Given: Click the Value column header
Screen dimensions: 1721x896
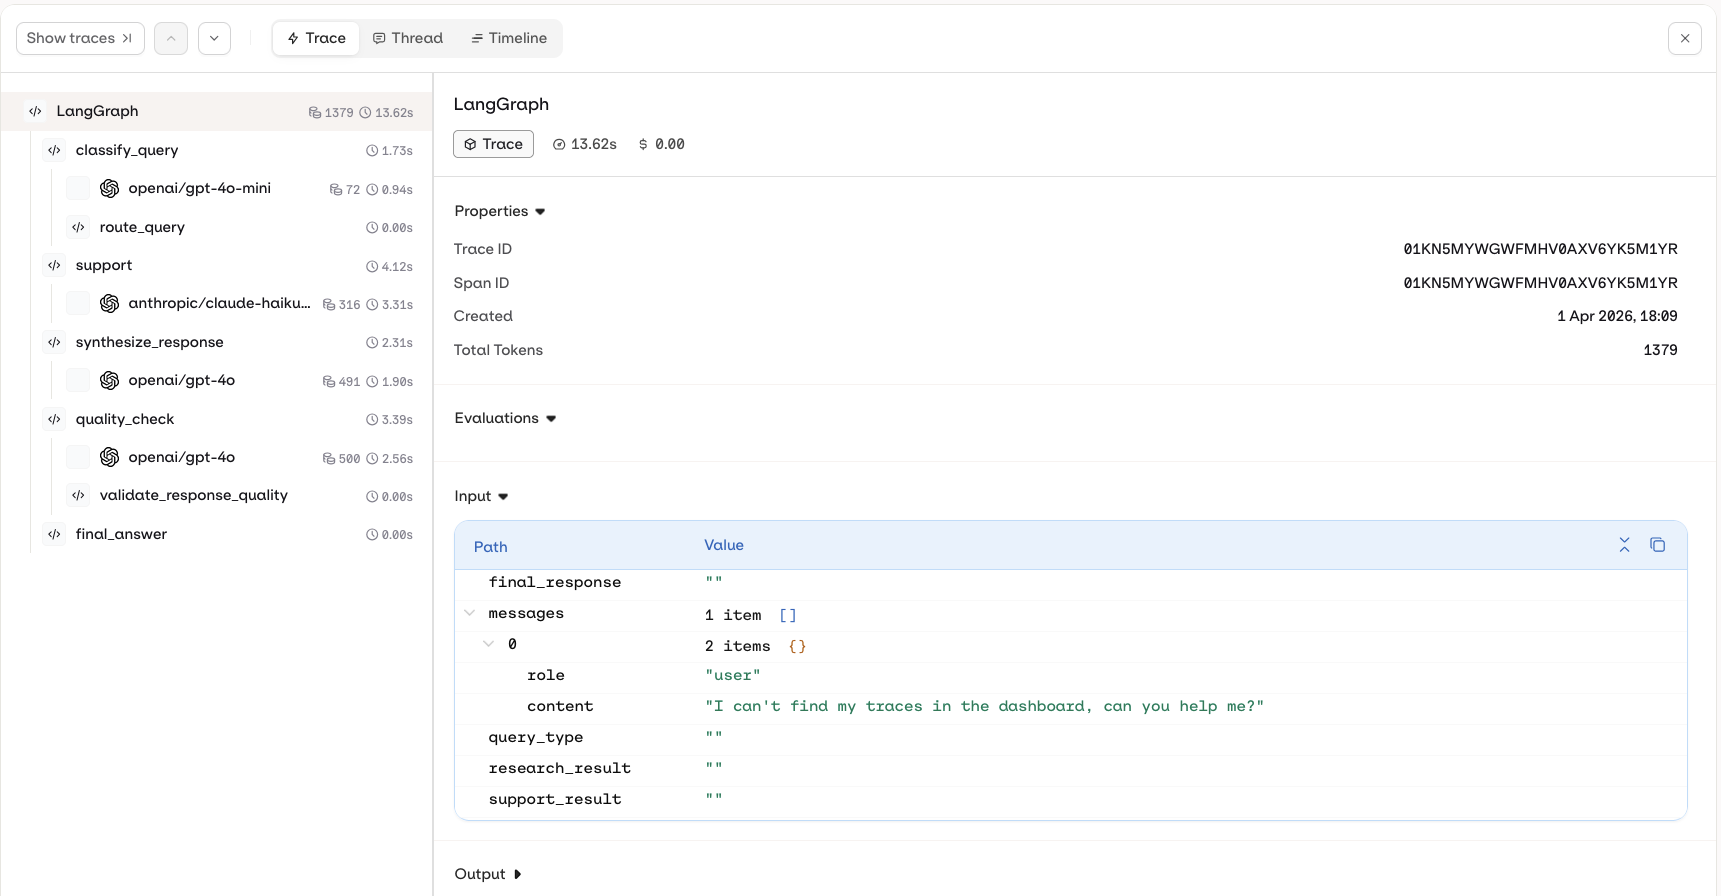Looking at the screenshot, I should [x=724, y=545].
